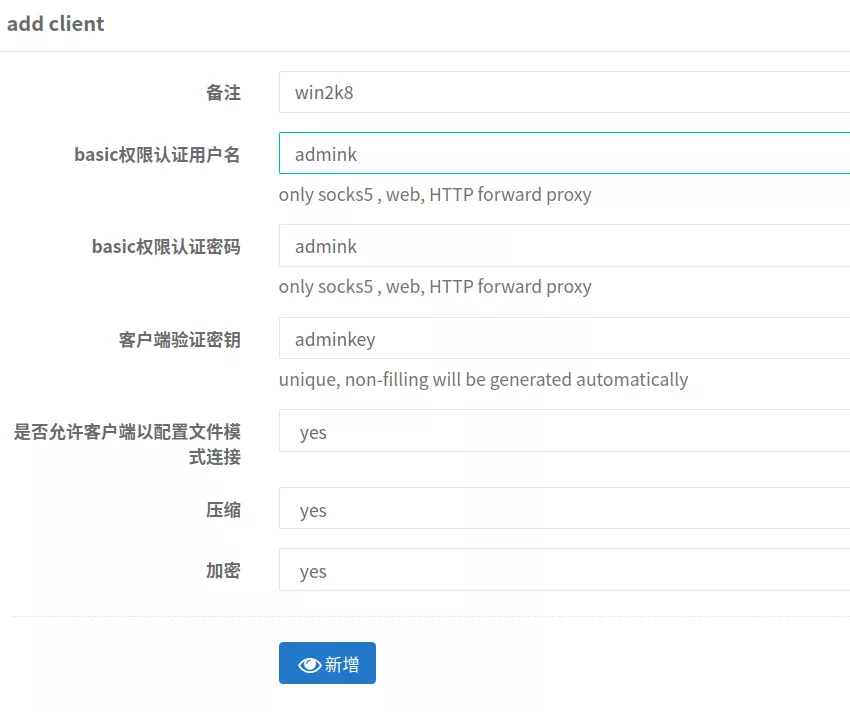Open the 压缩 yes dropdown
The height and width of the screenshot is (712, 850).
click(x=564, y=509)
